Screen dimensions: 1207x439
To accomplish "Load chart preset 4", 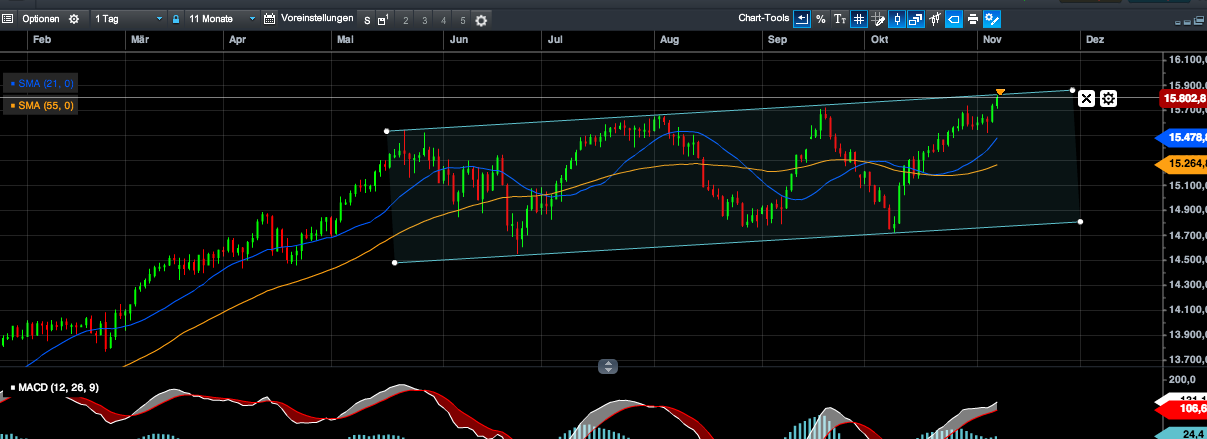I will coord(443,20).
